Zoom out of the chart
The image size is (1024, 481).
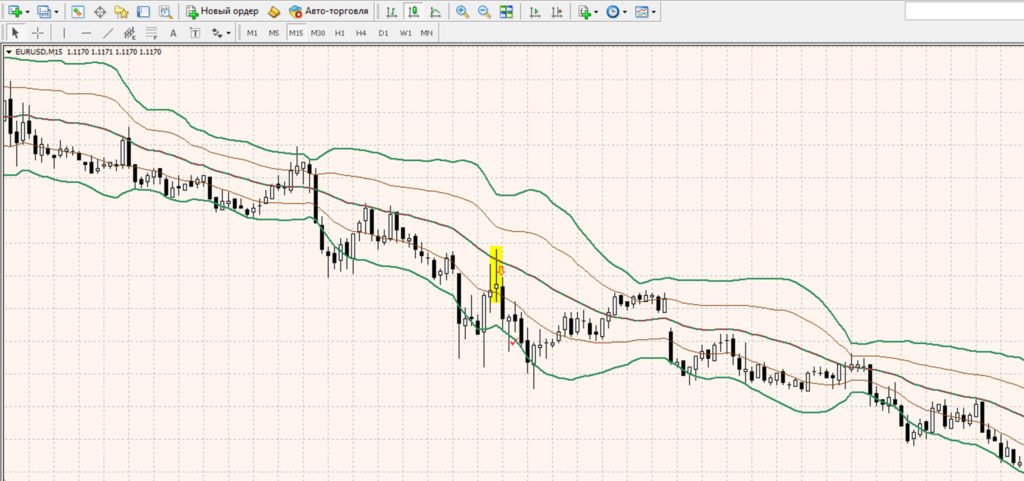click(x=484, y=12)
